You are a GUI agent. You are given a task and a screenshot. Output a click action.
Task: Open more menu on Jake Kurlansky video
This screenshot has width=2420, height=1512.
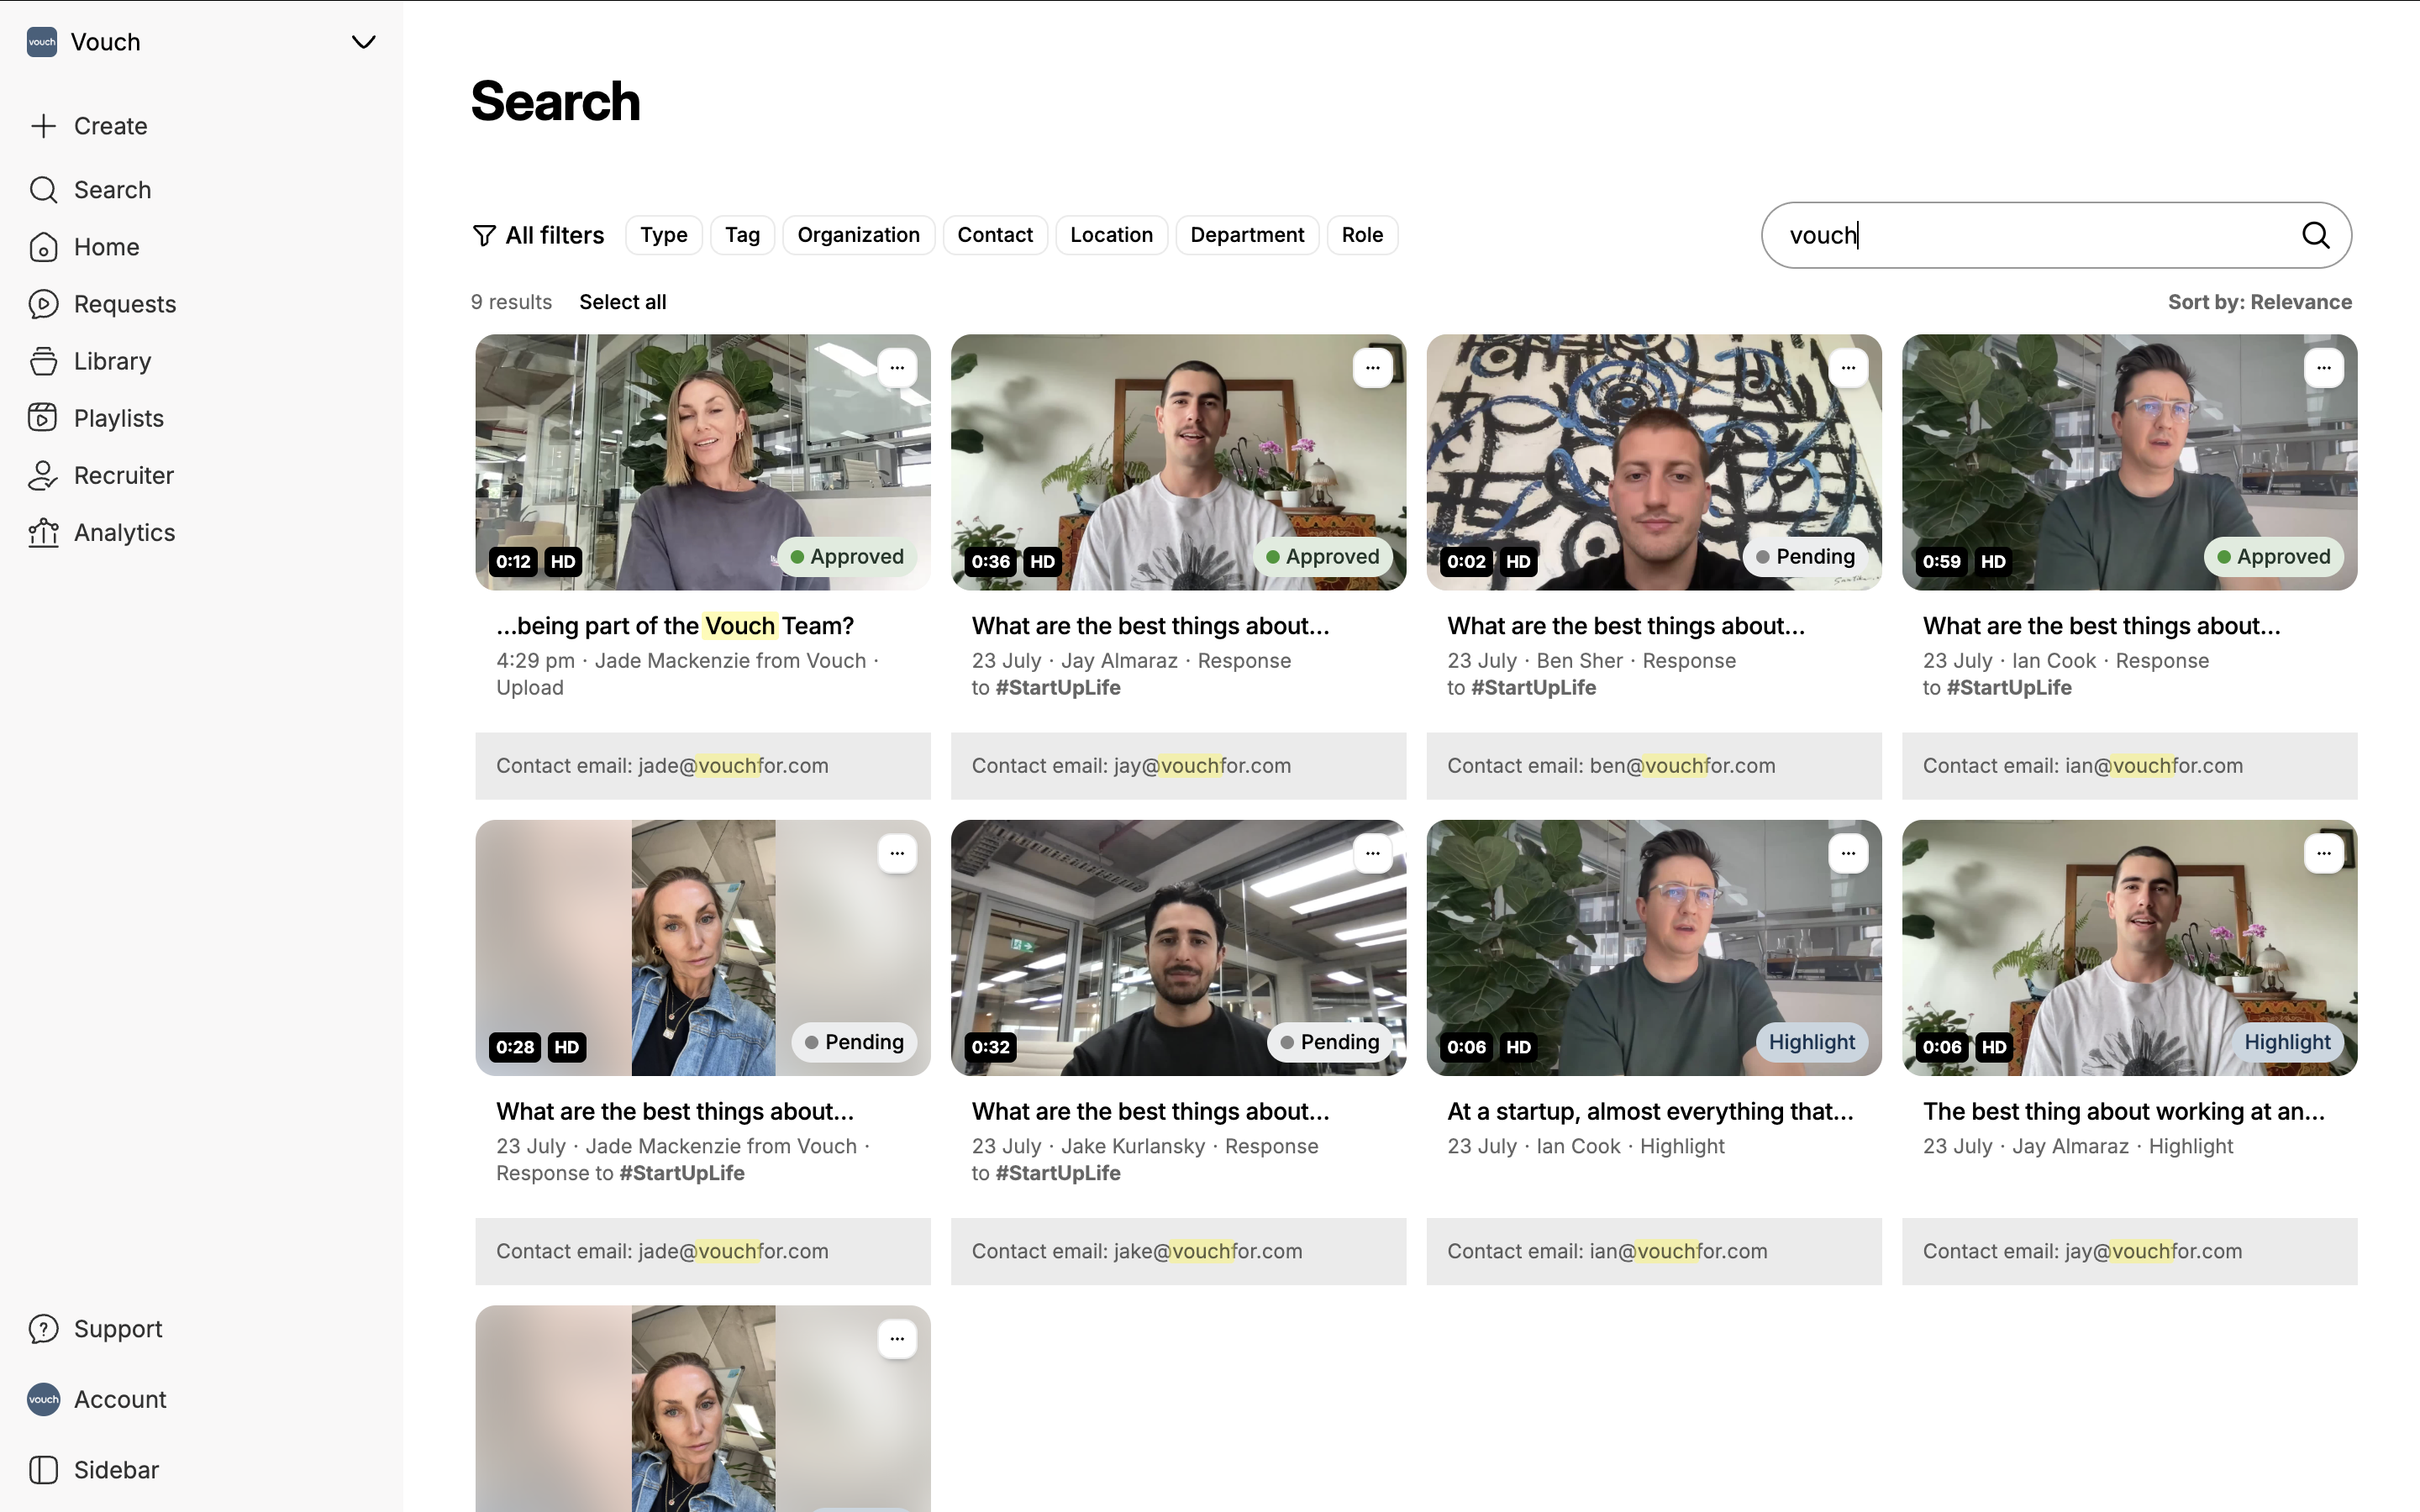coord(1372,853)
